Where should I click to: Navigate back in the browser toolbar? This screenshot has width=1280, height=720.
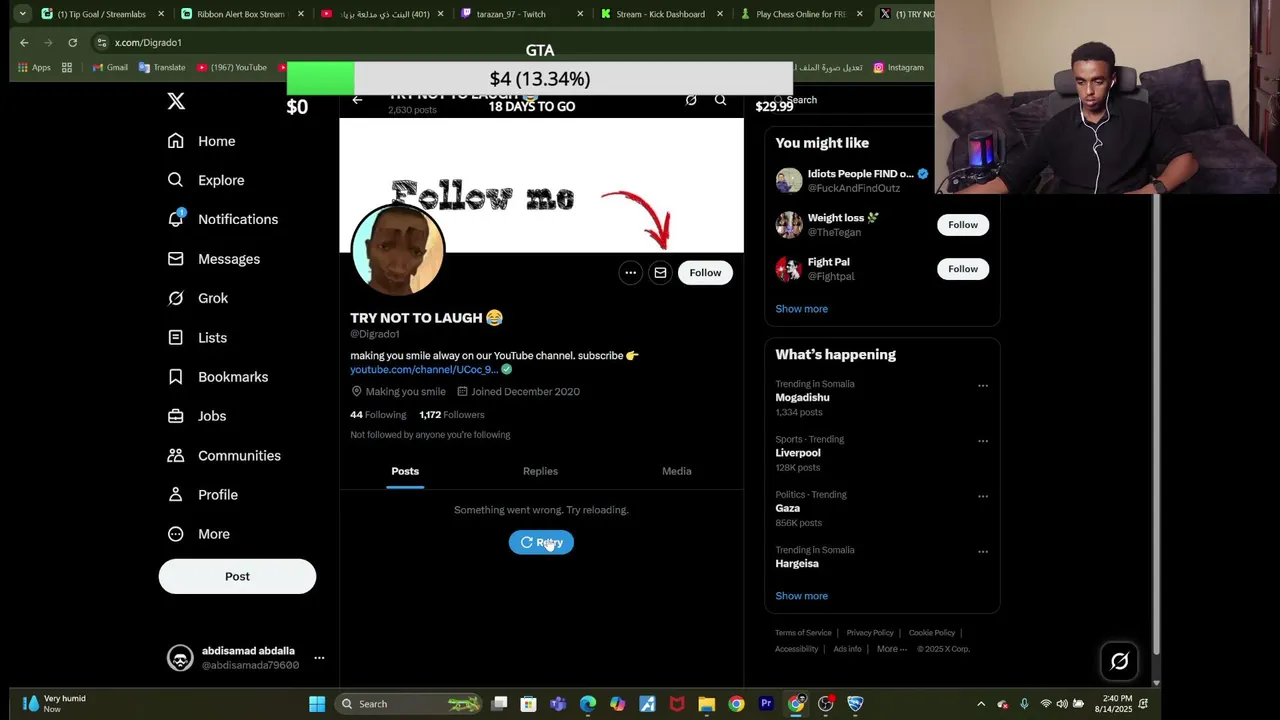pyautogui.click(x=24, y=43)
